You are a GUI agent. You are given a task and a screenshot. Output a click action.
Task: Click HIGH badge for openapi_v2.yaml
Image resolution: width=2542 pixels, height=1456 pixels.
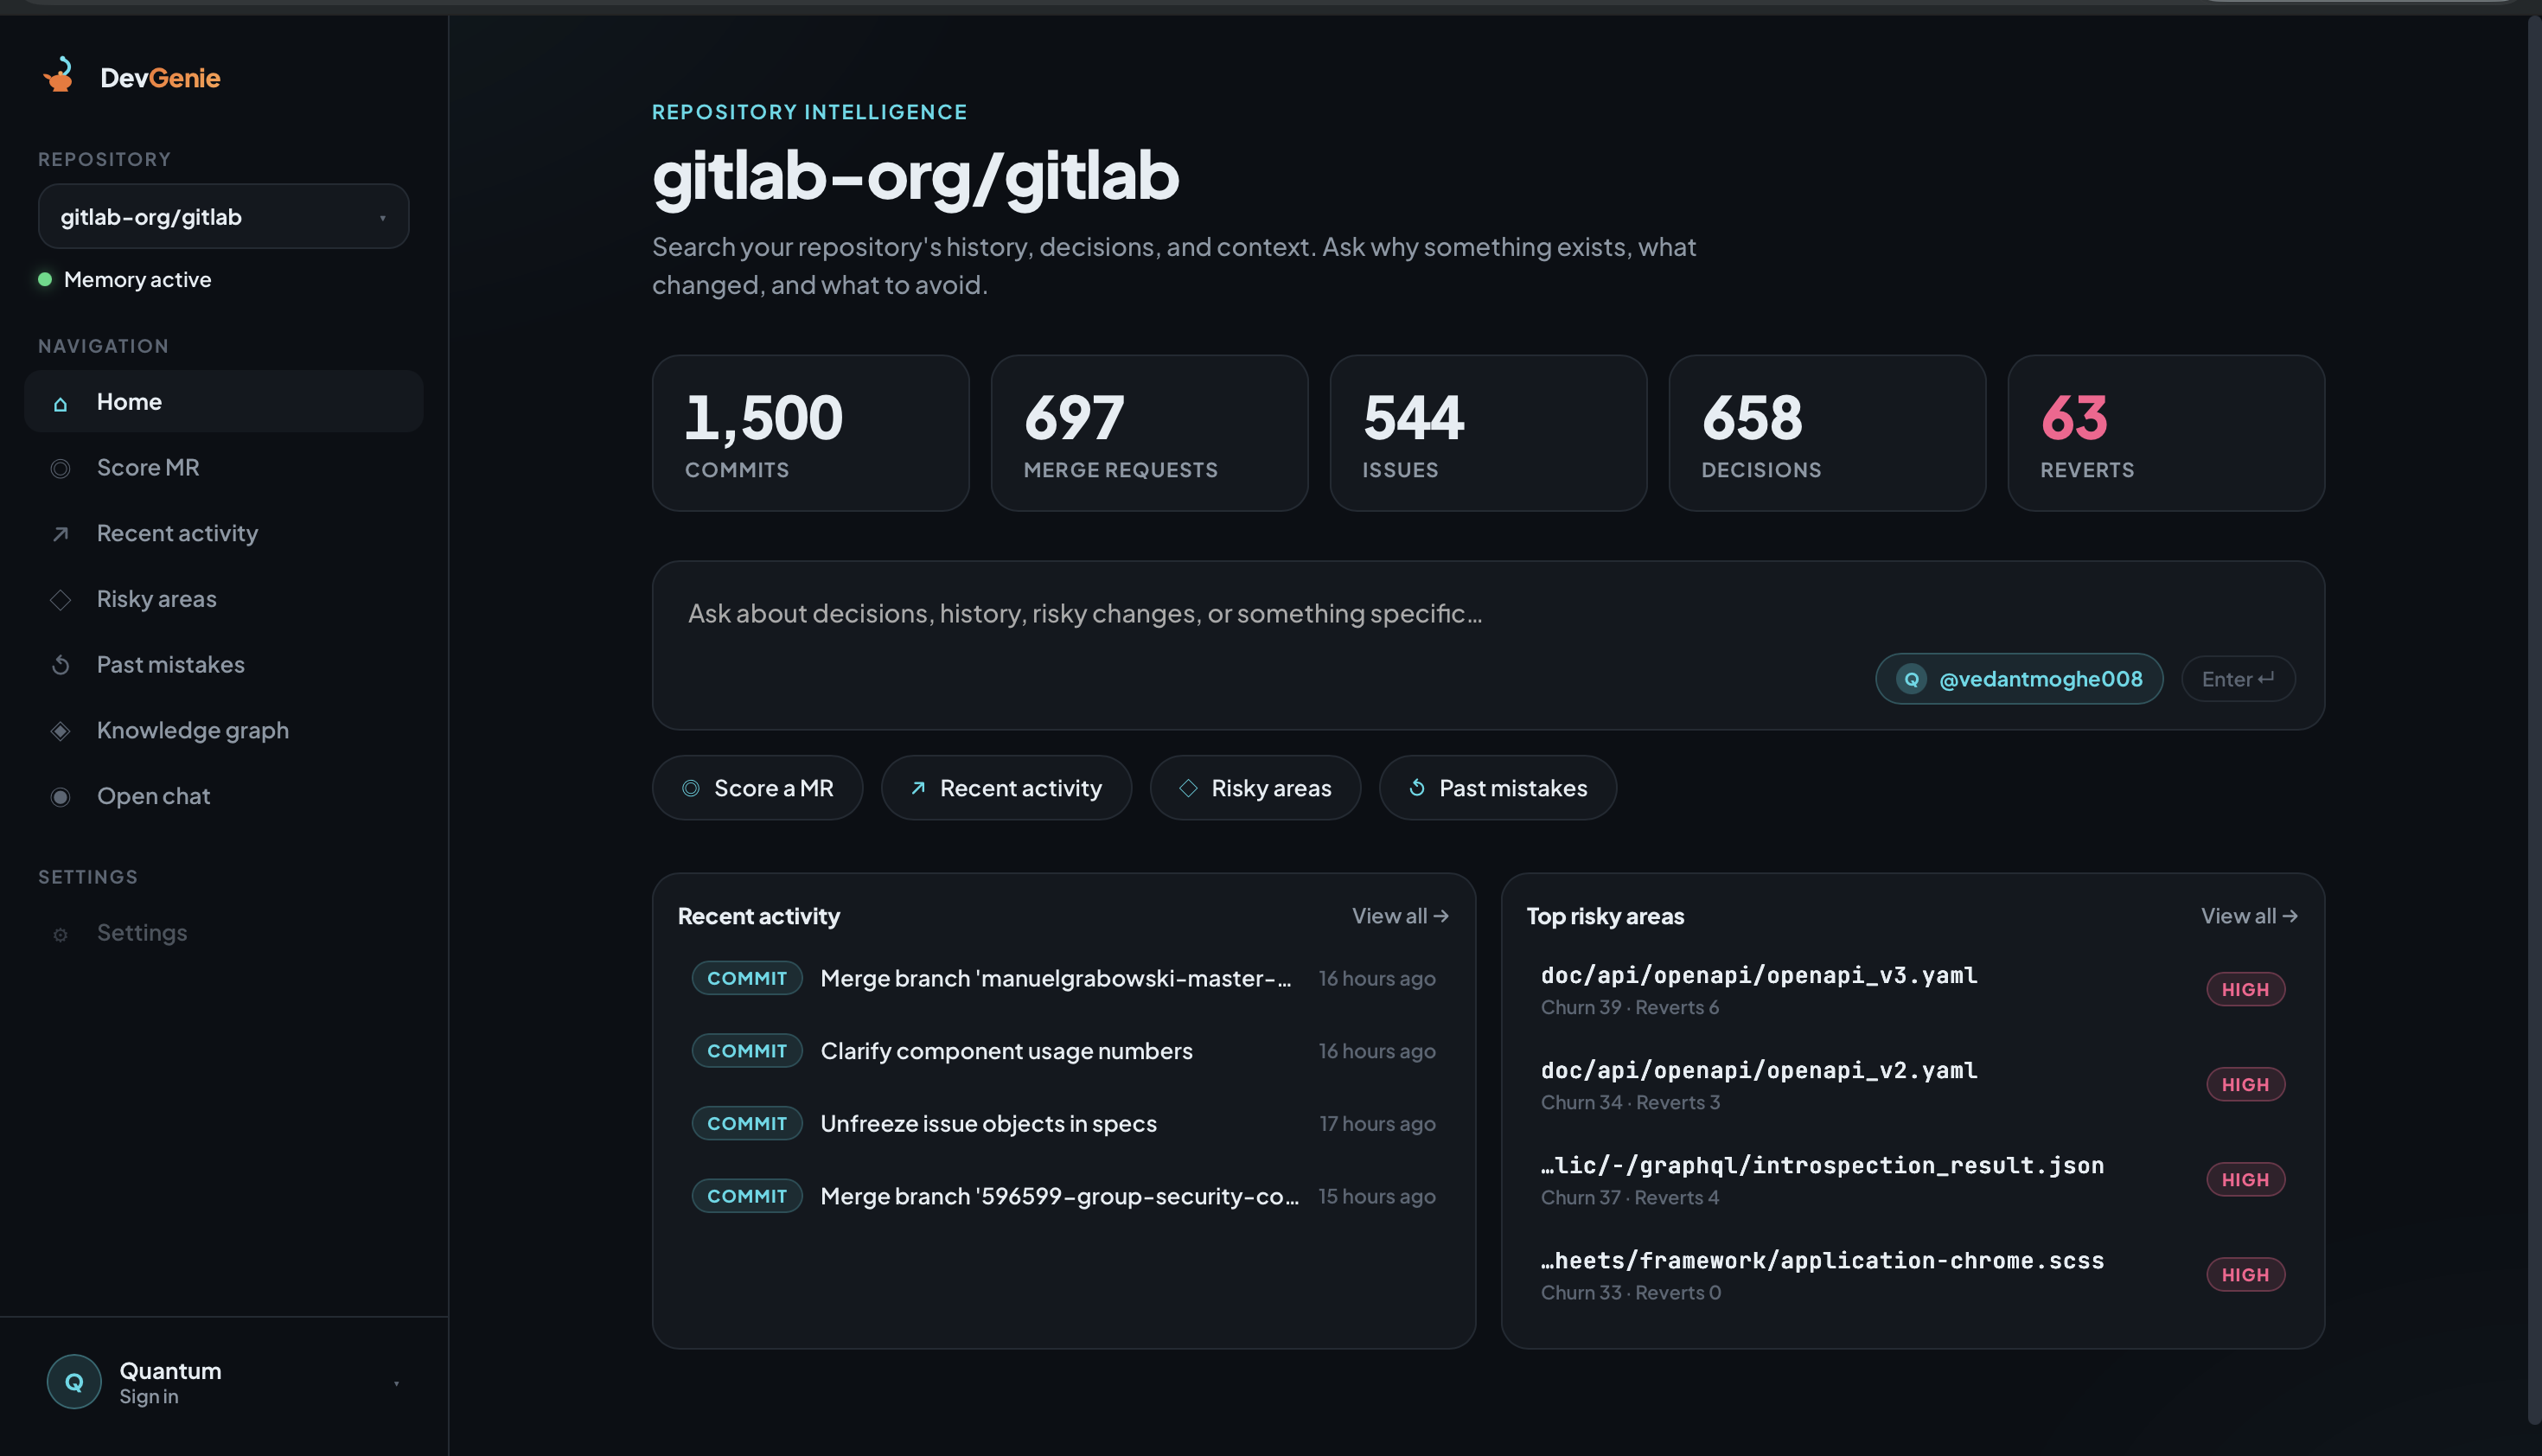2245,1084
